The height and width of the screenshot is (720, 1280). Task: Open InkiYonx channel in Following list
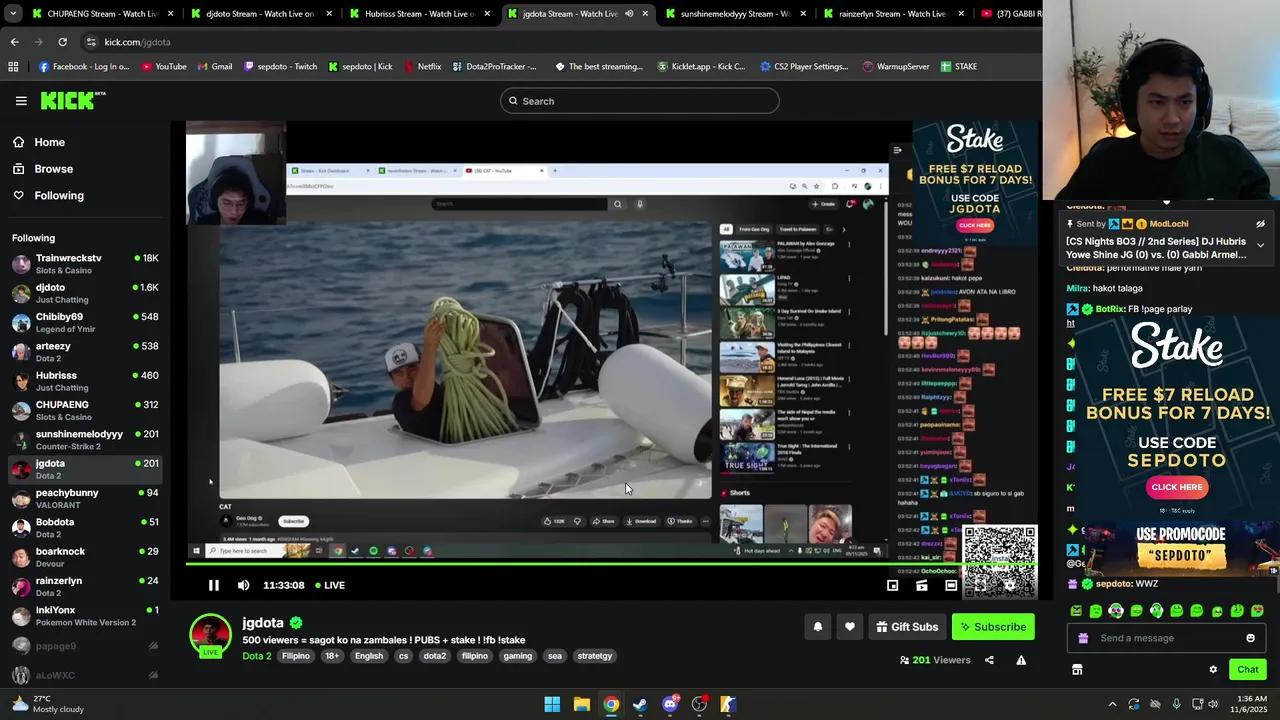[x=85, y=615]
